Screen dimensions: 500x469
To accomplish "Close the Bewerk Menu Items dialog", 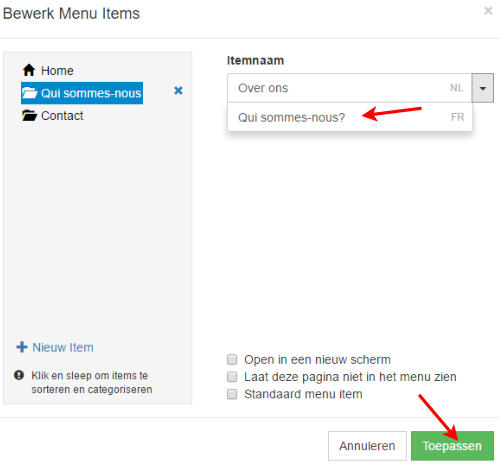I will 488,11.
